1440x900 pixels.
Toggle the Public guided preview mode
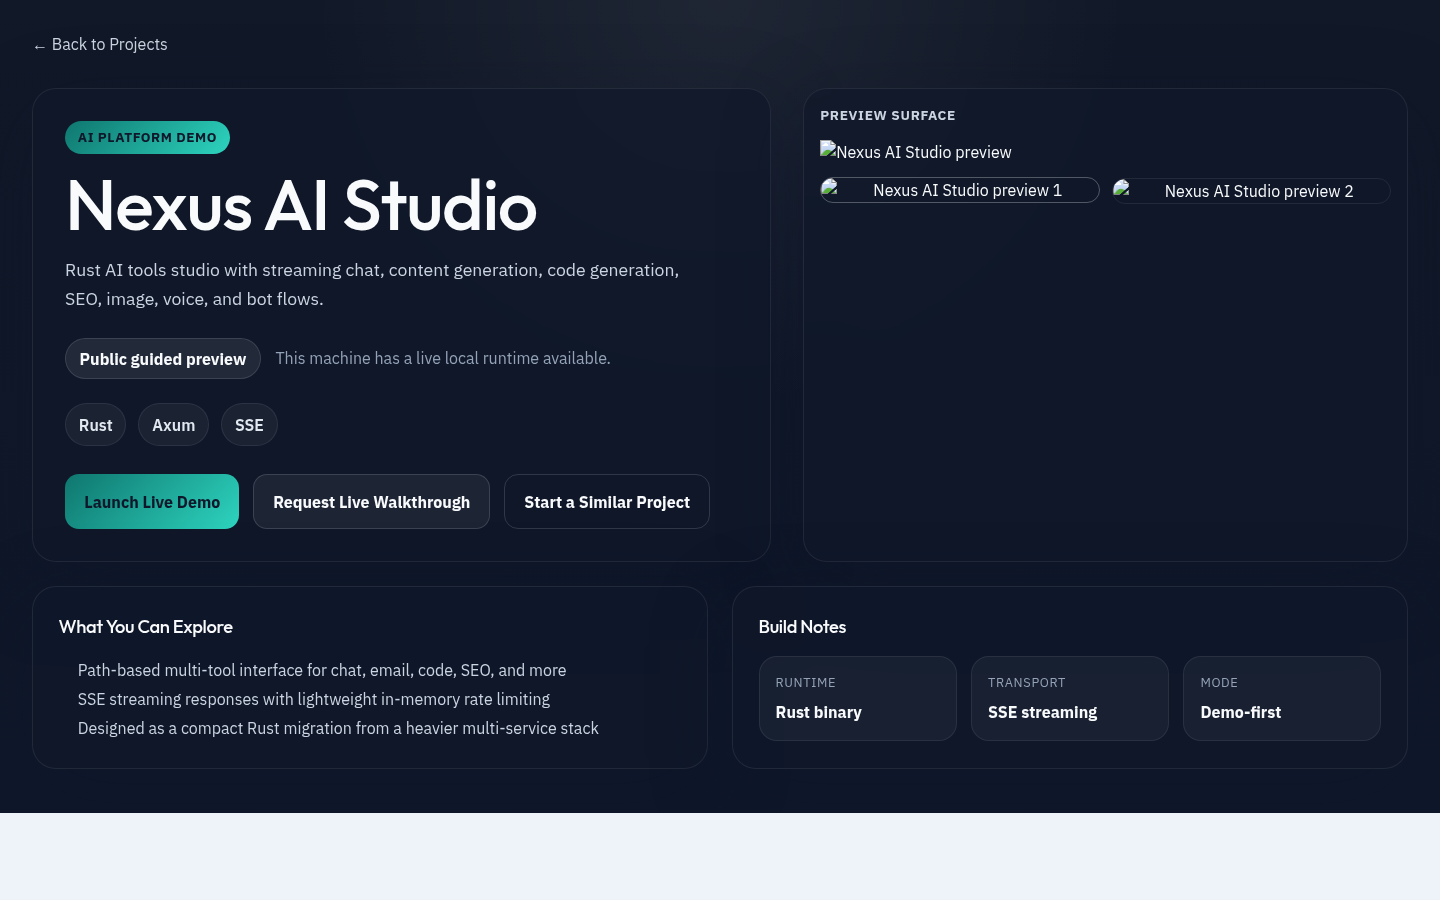pyautogui.click(x=162, y=358)
